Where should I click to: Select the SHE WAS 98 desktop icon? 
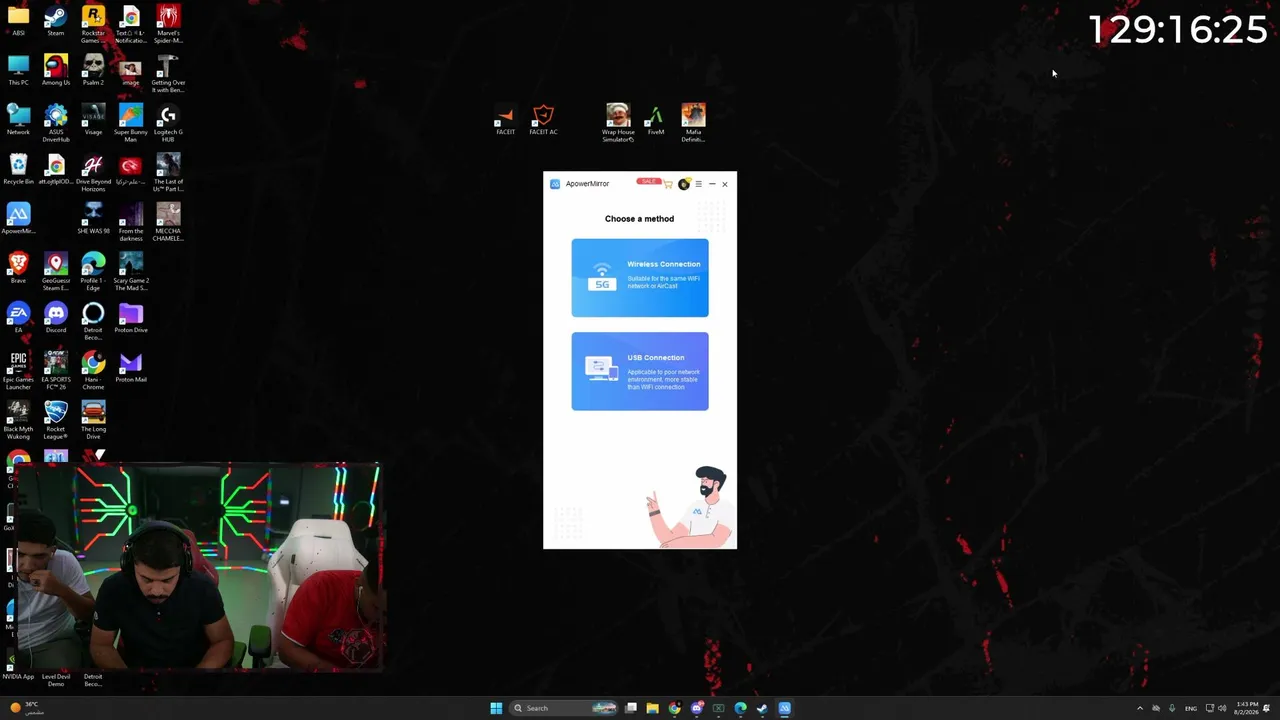(x=93, y=219)
